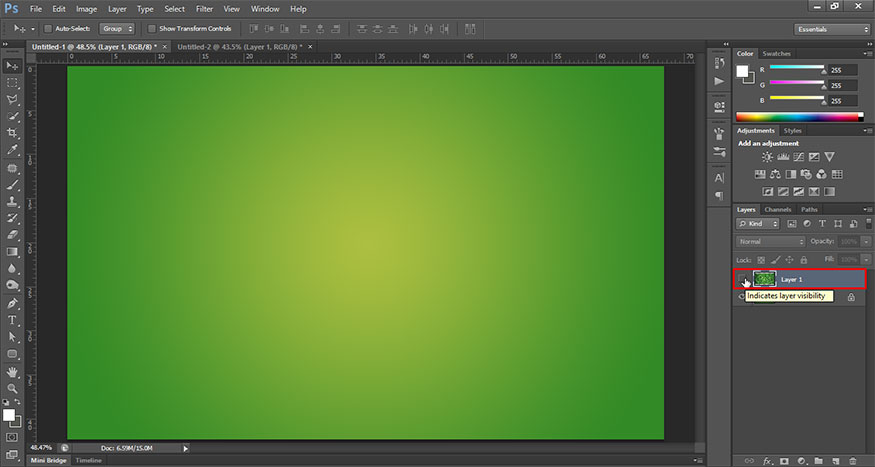
Task: Open the History panel icon
Action: coord(719,64)
